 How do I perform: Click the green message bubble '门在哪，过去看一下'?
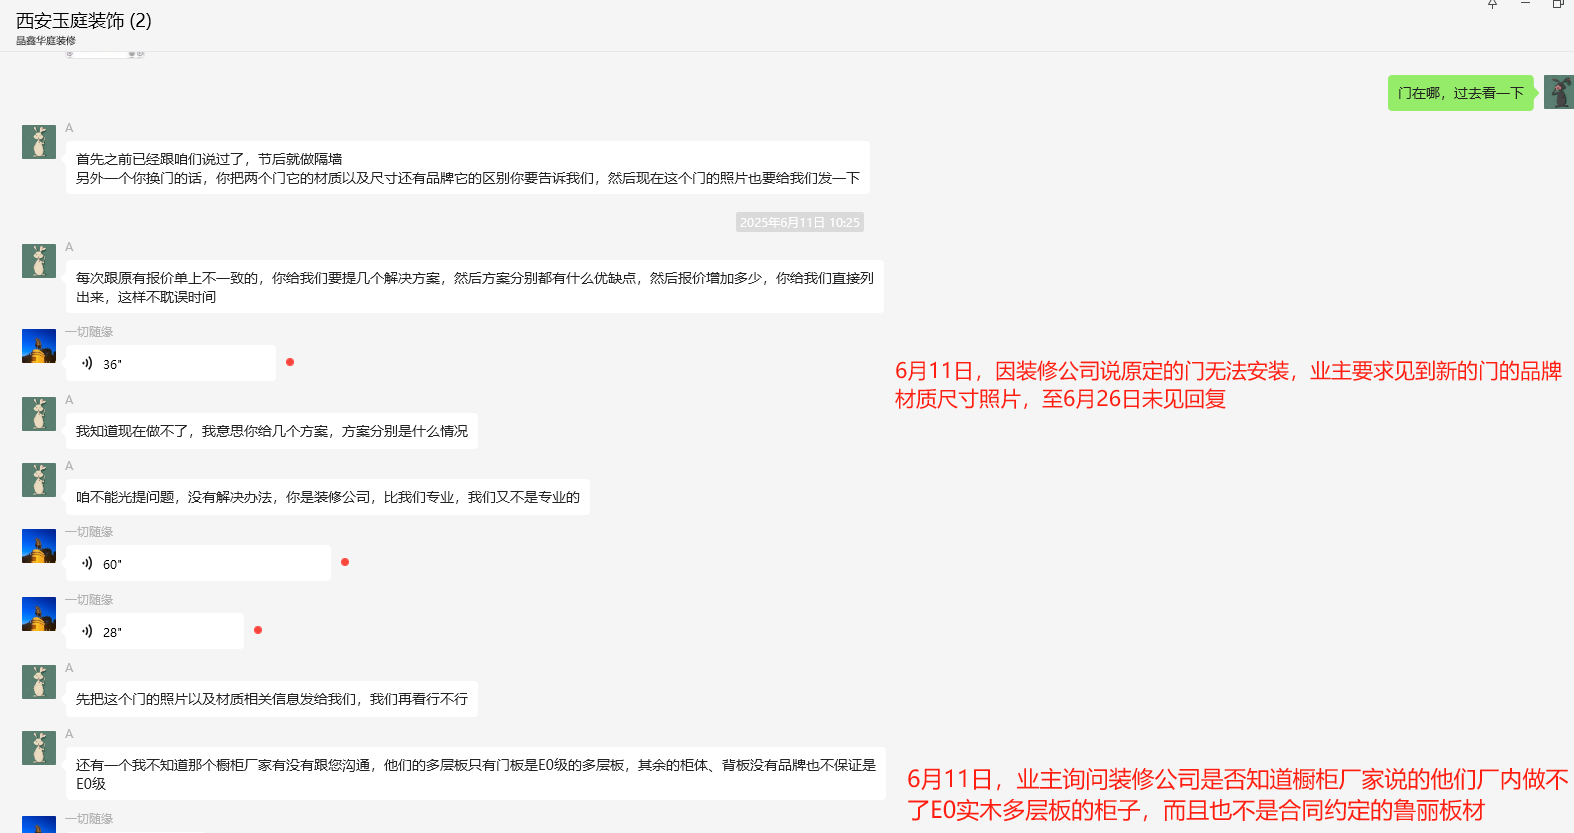point(1460,93)
